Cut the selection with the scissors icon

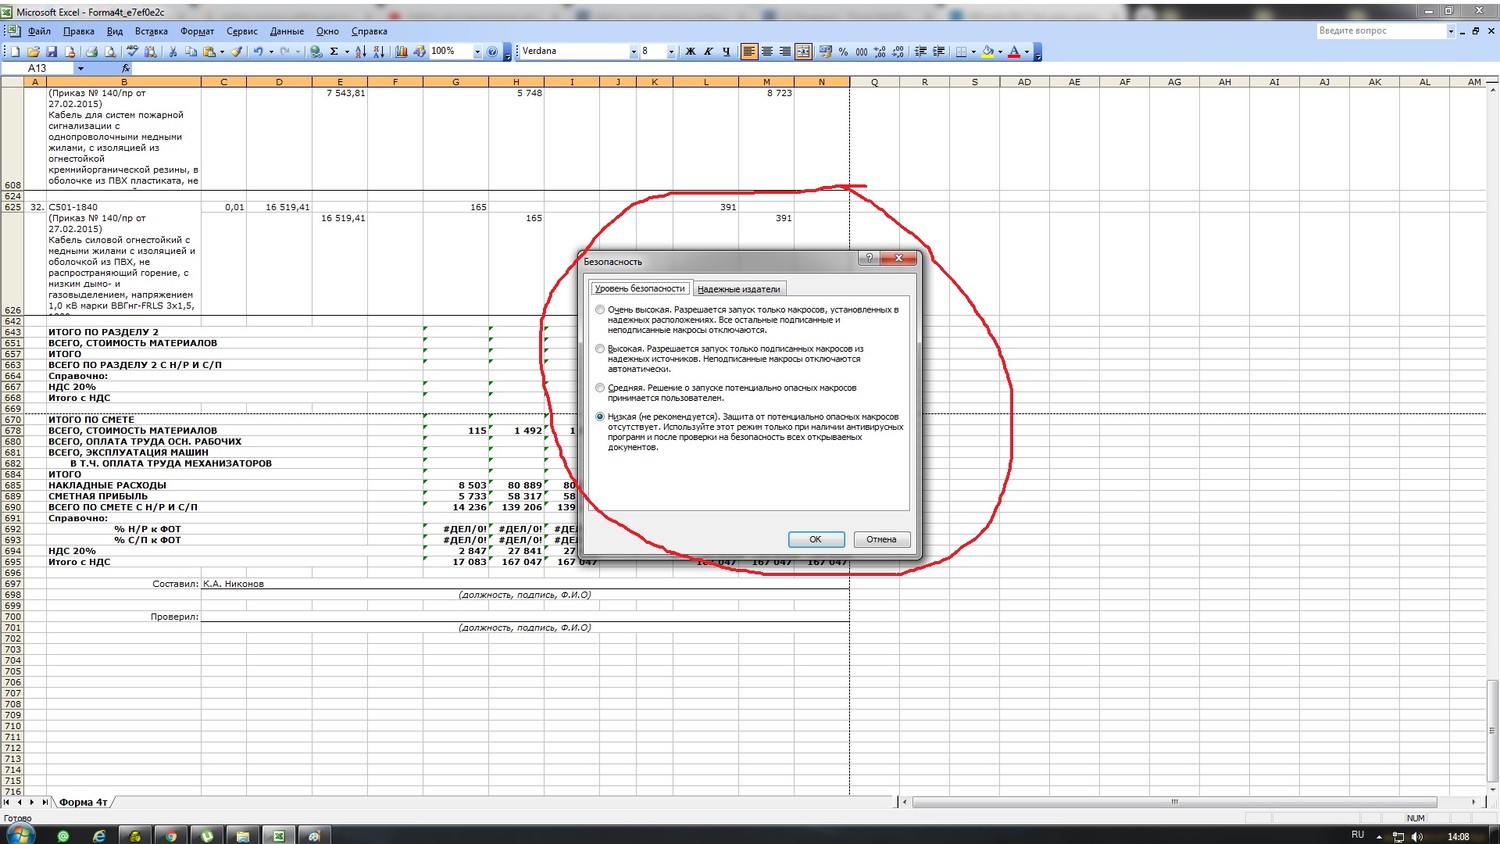tap(173, 51)
